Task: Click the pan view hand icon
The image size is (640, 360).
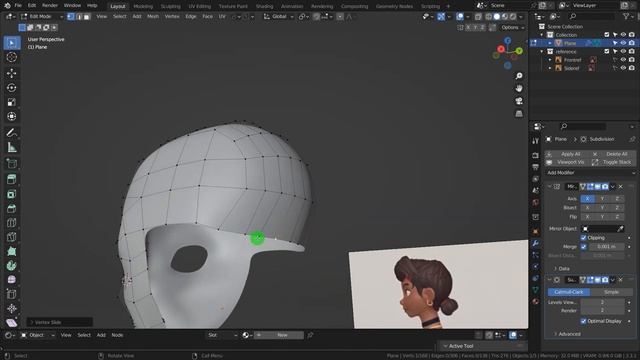Action: [519, 89]
